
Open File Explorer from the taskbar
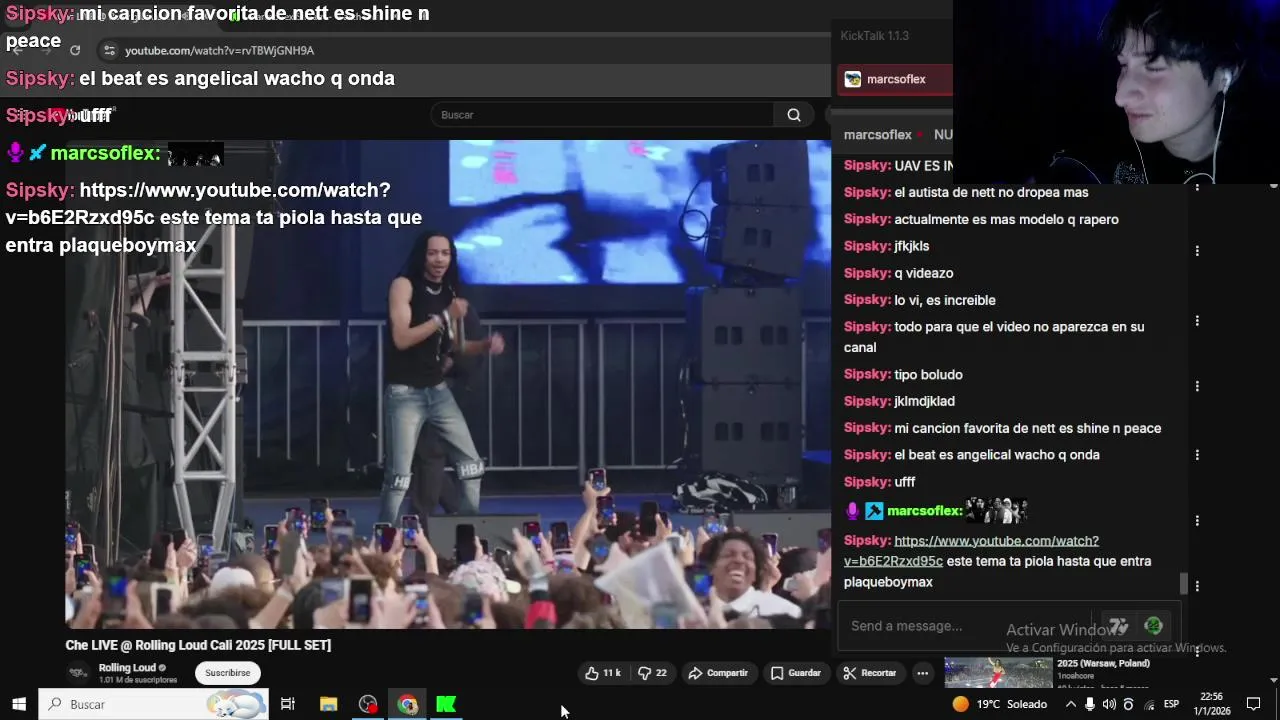(328, 704)
